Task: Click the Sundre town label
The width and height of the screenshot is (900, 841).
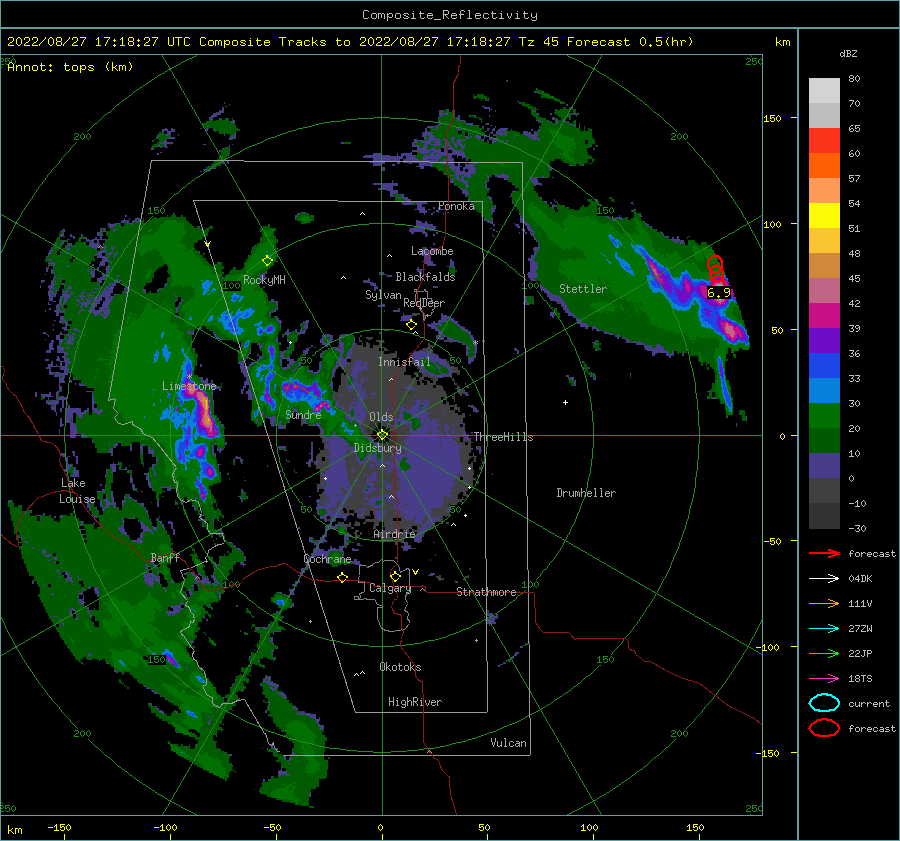Action: [x=303, y=414]
